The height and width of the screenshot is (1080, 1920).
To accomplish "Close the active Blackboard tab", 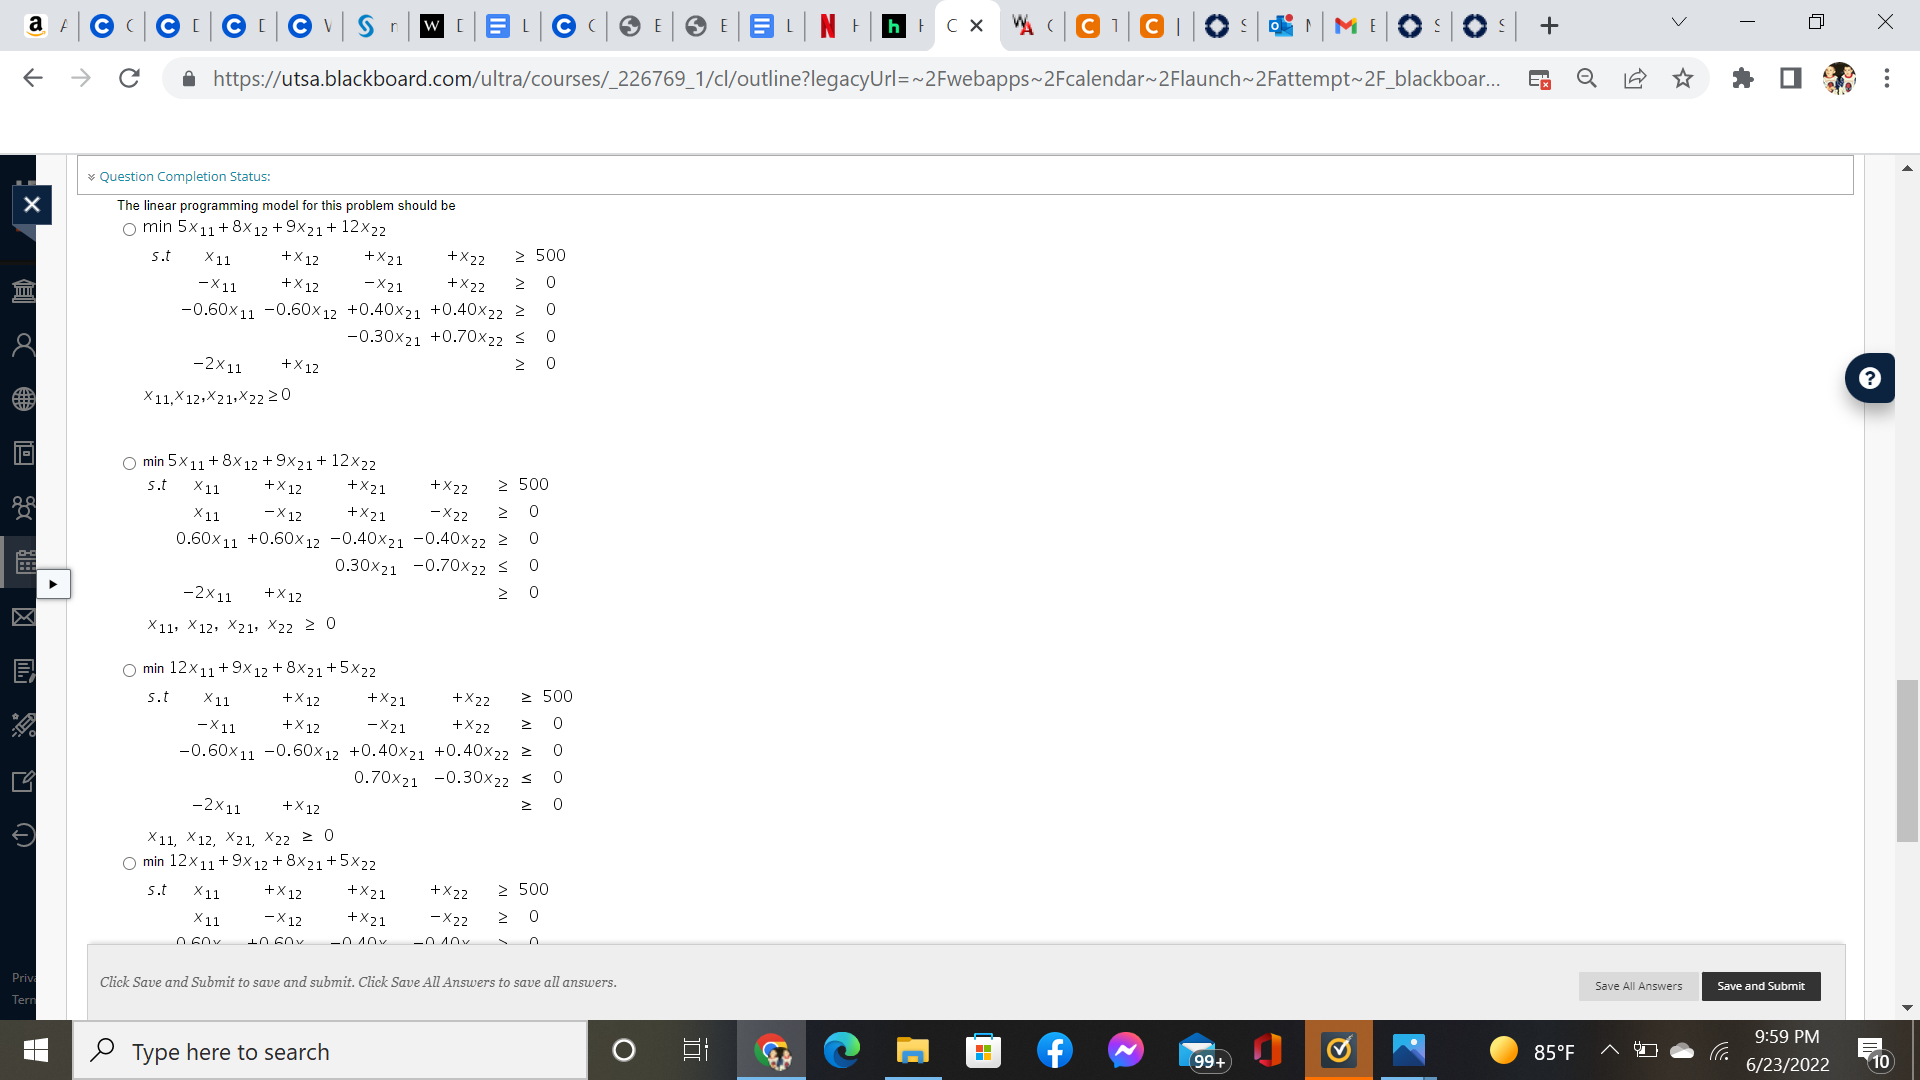I will tap(977, 26).
